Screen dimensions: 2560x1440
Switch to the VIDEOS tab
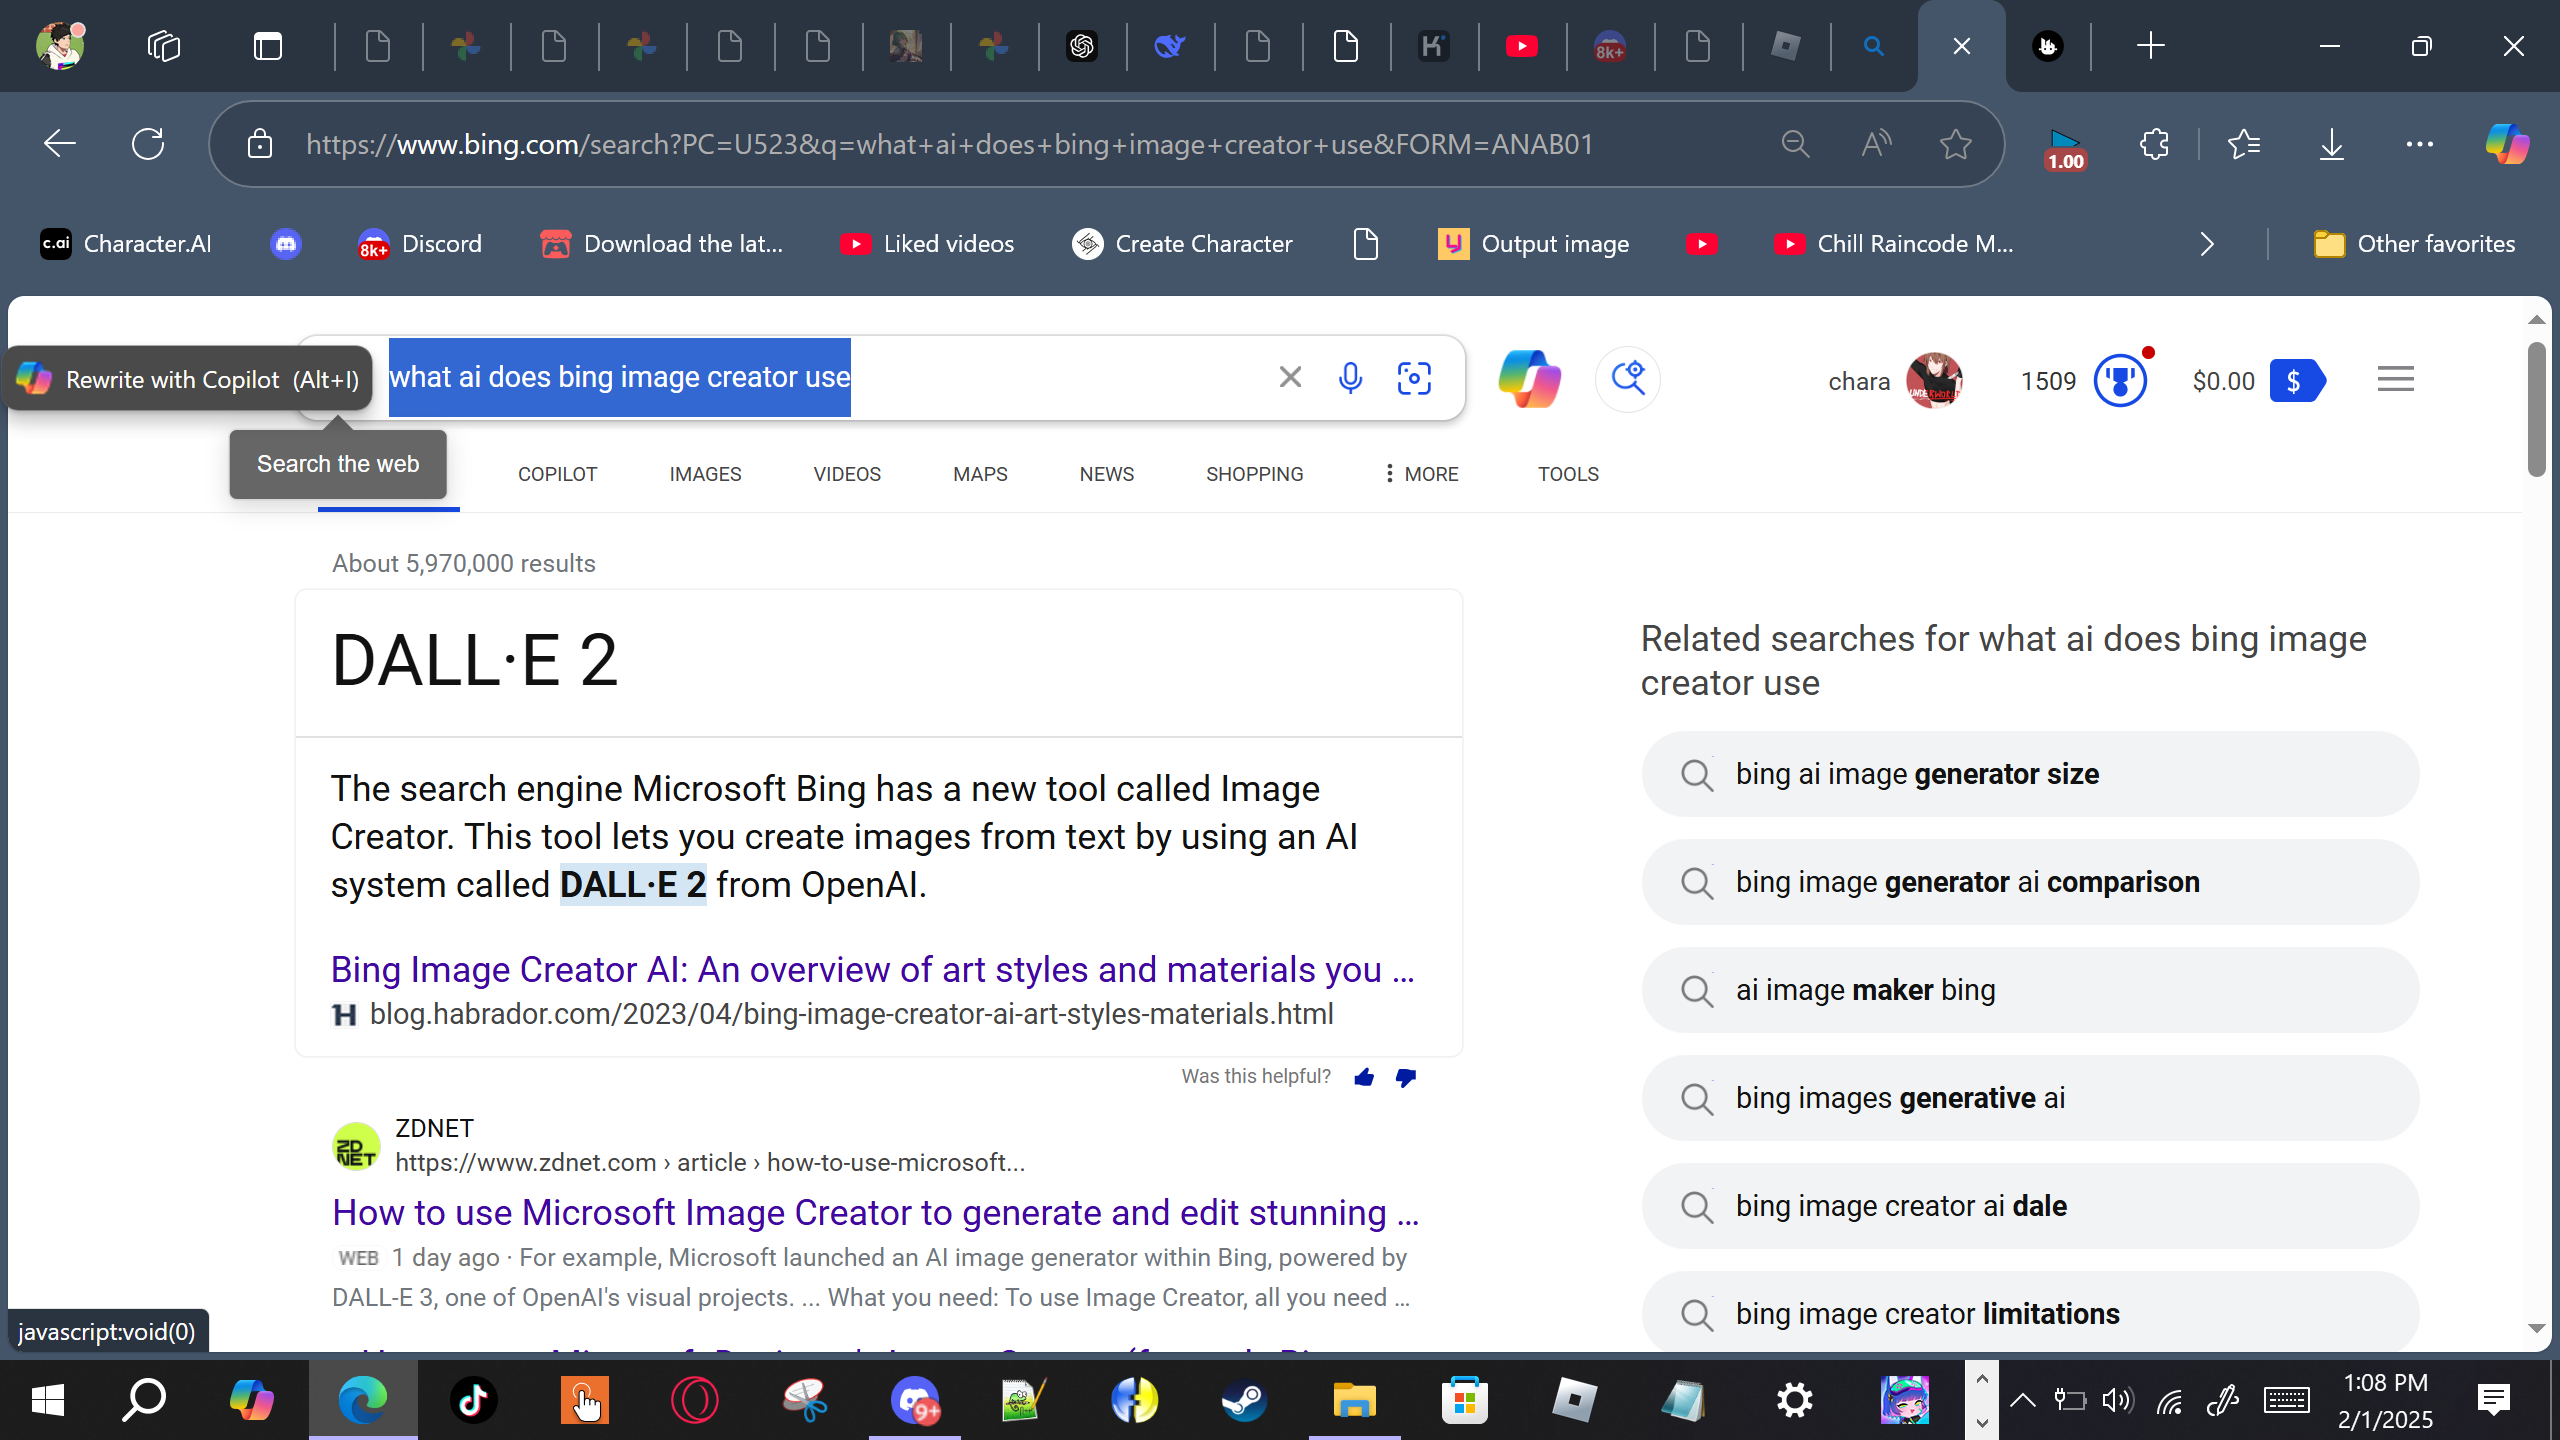pos(846,474)
